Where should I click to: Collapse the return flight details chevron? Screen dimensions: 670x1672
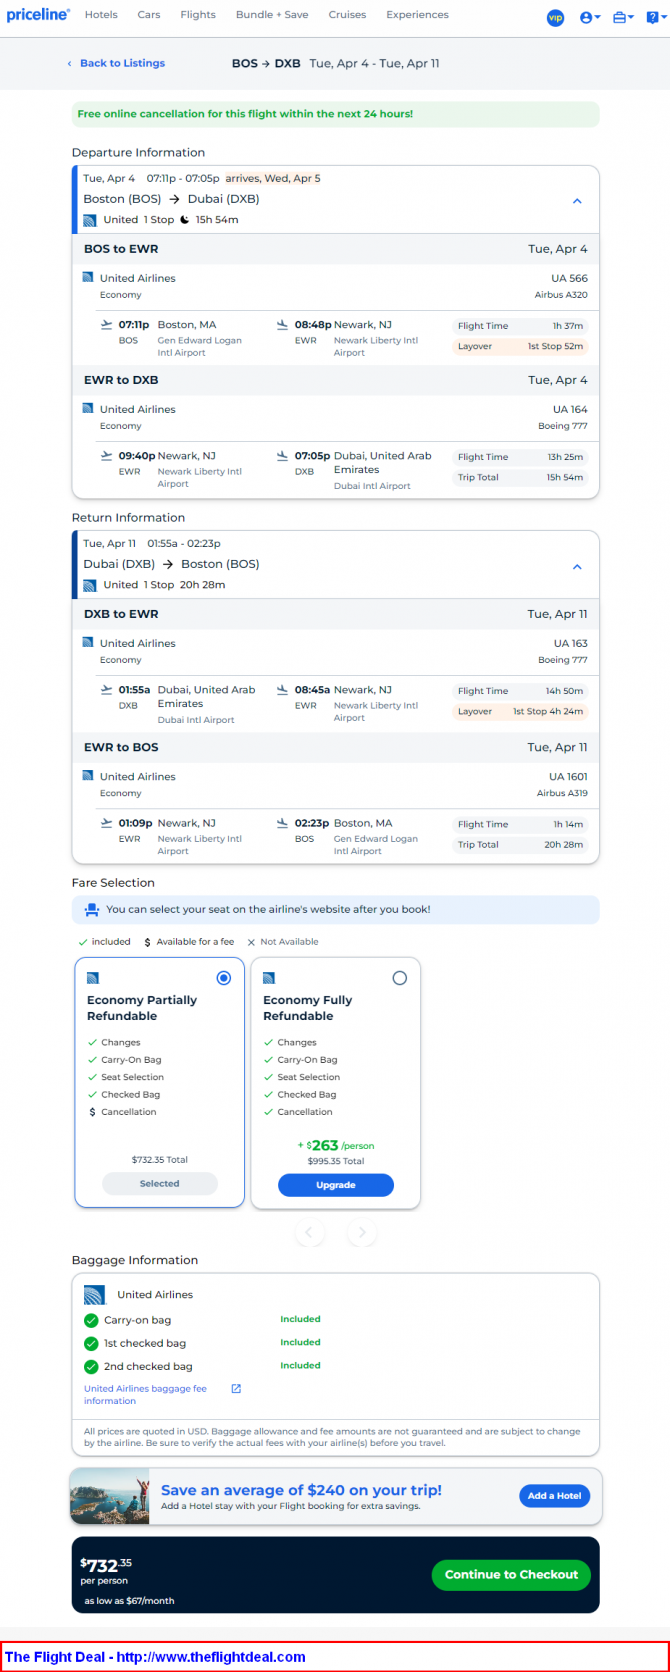(x=577, y=567)
